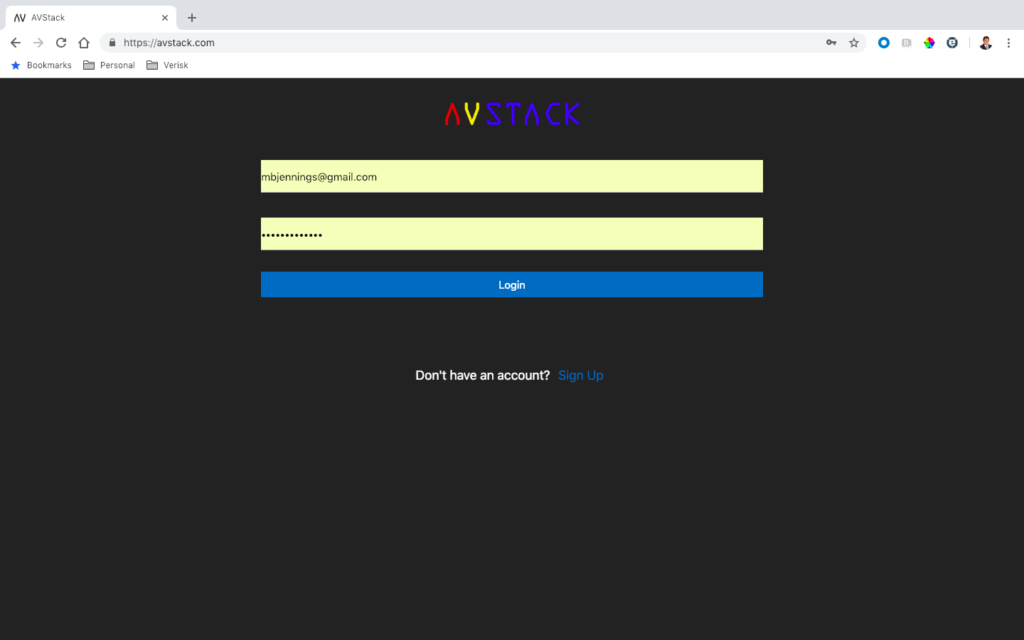Screen dimensions: 1024x640
Task: Click the gray square extension icon
Action: coord(906,42)
